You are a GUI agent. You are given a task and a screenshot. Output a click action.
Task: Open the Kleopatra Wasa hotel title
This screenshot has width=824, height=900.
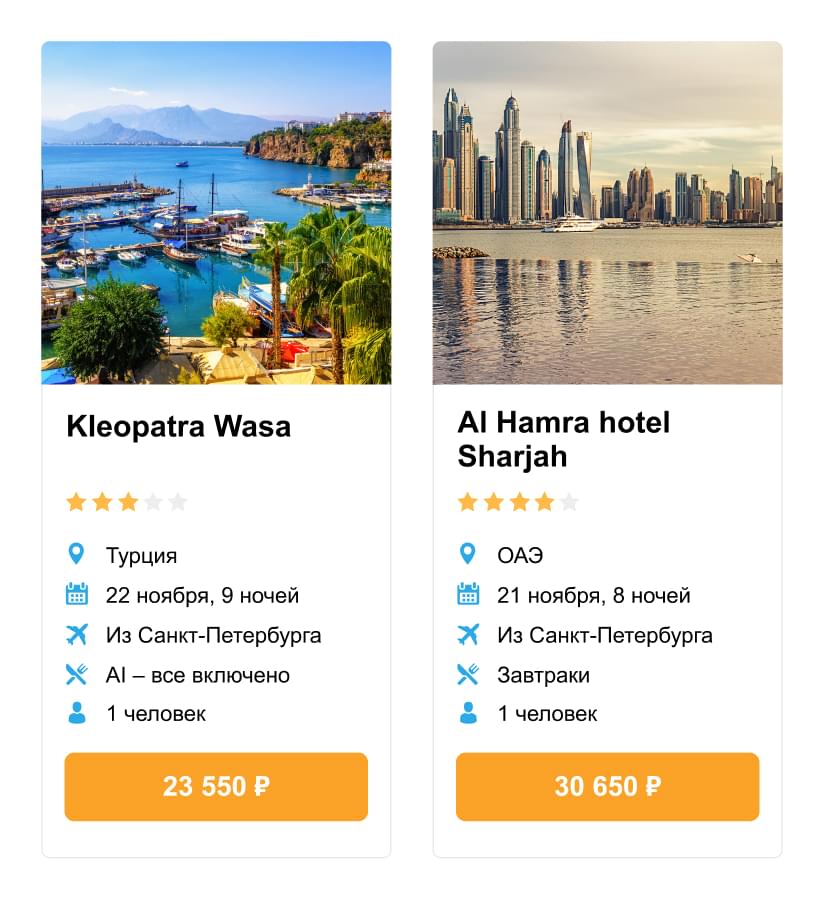(178, 426)
